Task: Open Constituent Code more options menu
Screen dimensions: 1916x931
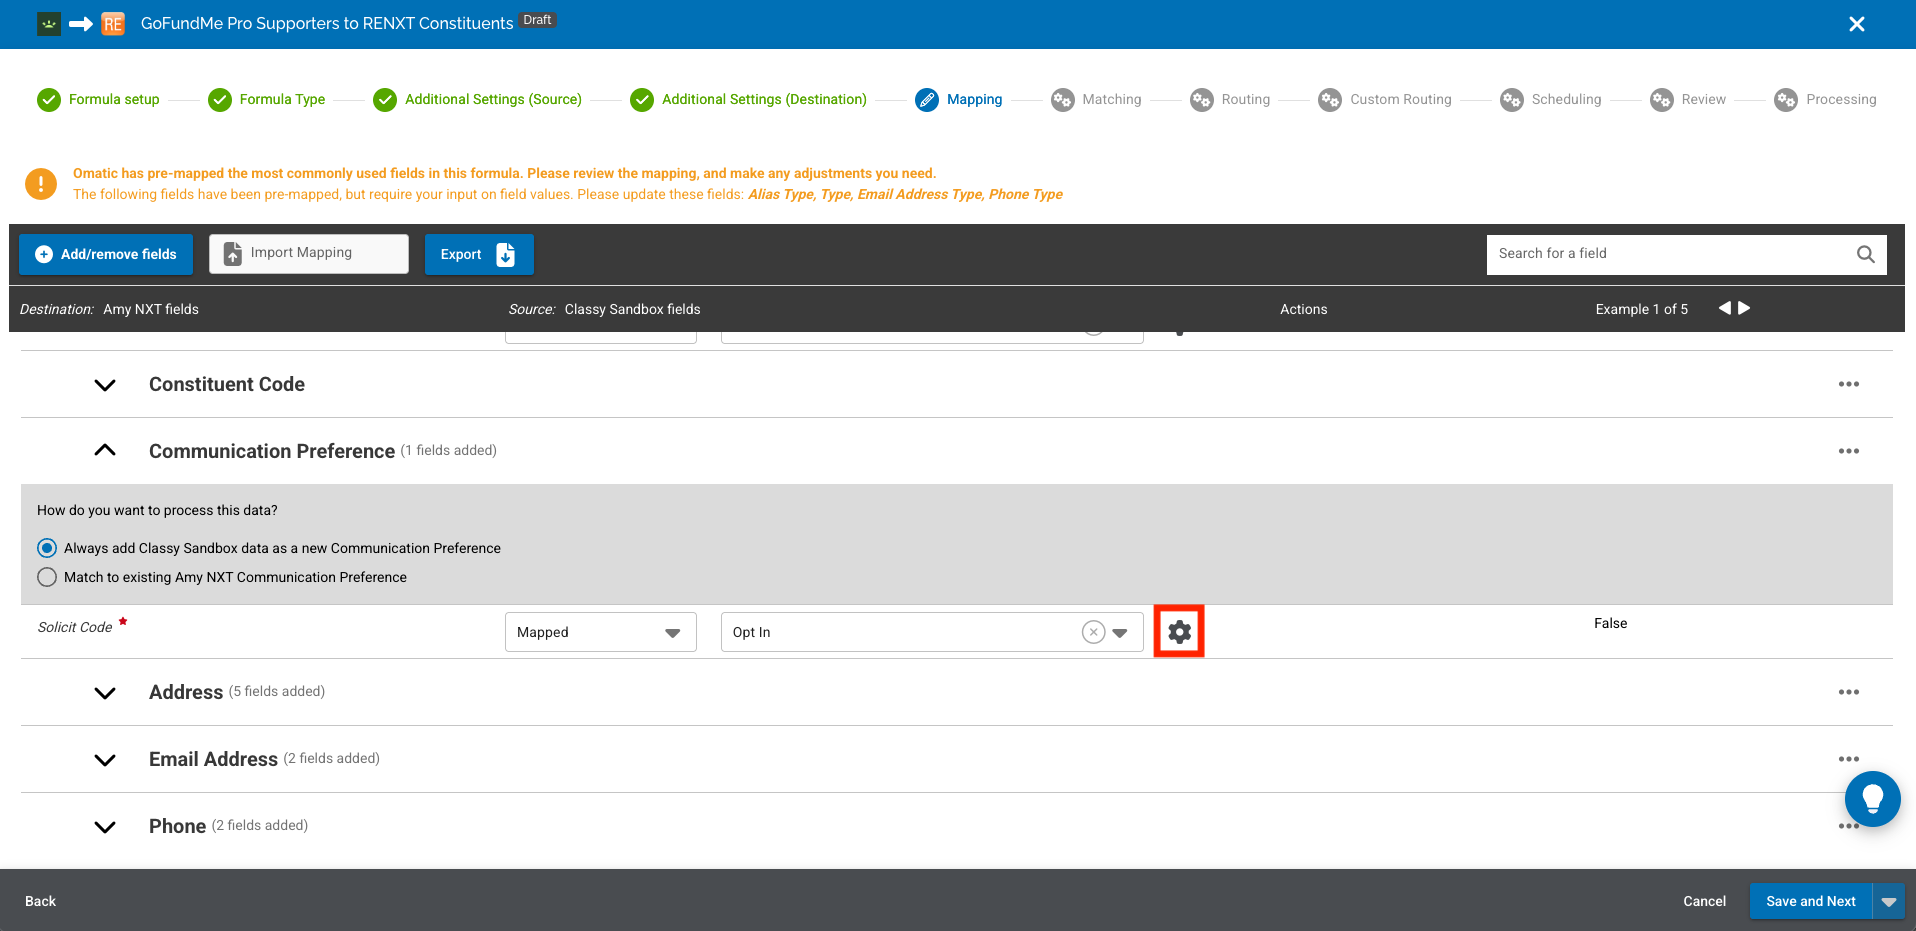Action: click(x=1848, y=384)
